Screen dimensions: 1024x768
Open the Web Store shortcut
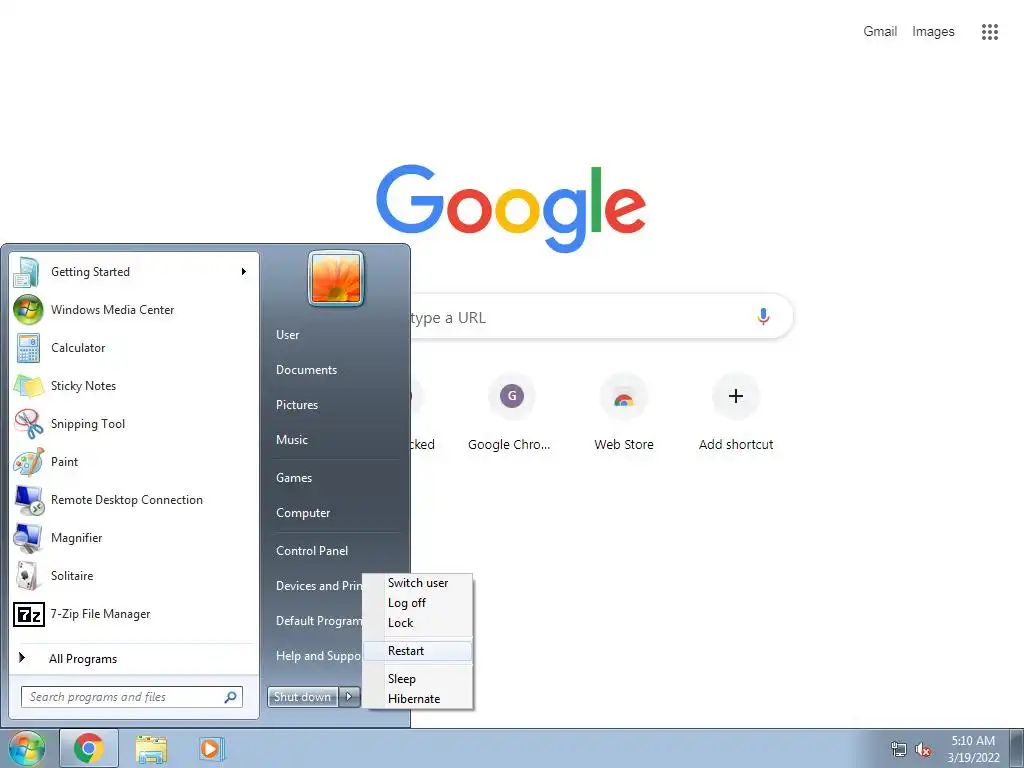tap(624, 413)
